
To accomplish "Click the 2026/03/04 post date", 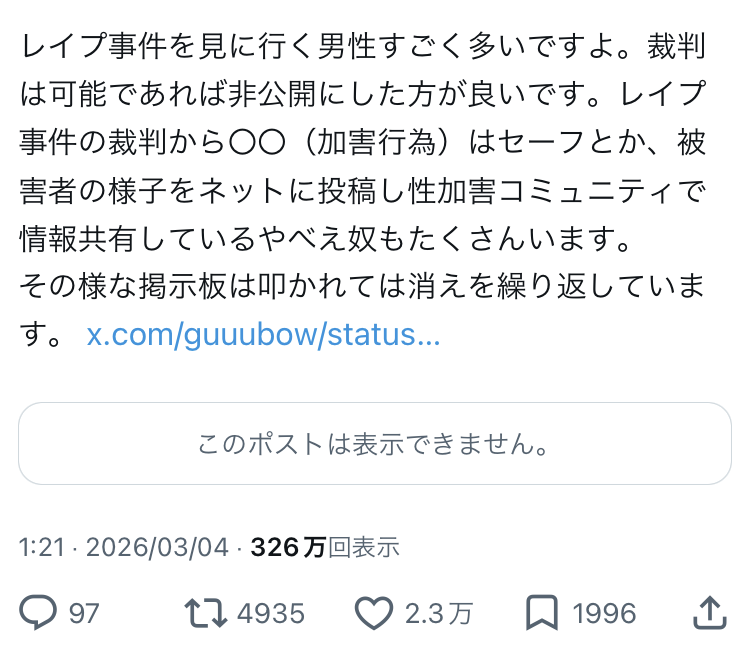I will [x=157, y=547].
